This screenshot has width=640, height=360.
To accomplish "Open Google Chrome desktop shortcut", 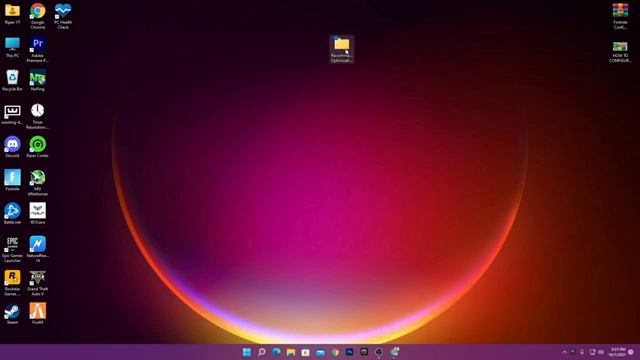I will pyautogui.click(x=38, y=16).
